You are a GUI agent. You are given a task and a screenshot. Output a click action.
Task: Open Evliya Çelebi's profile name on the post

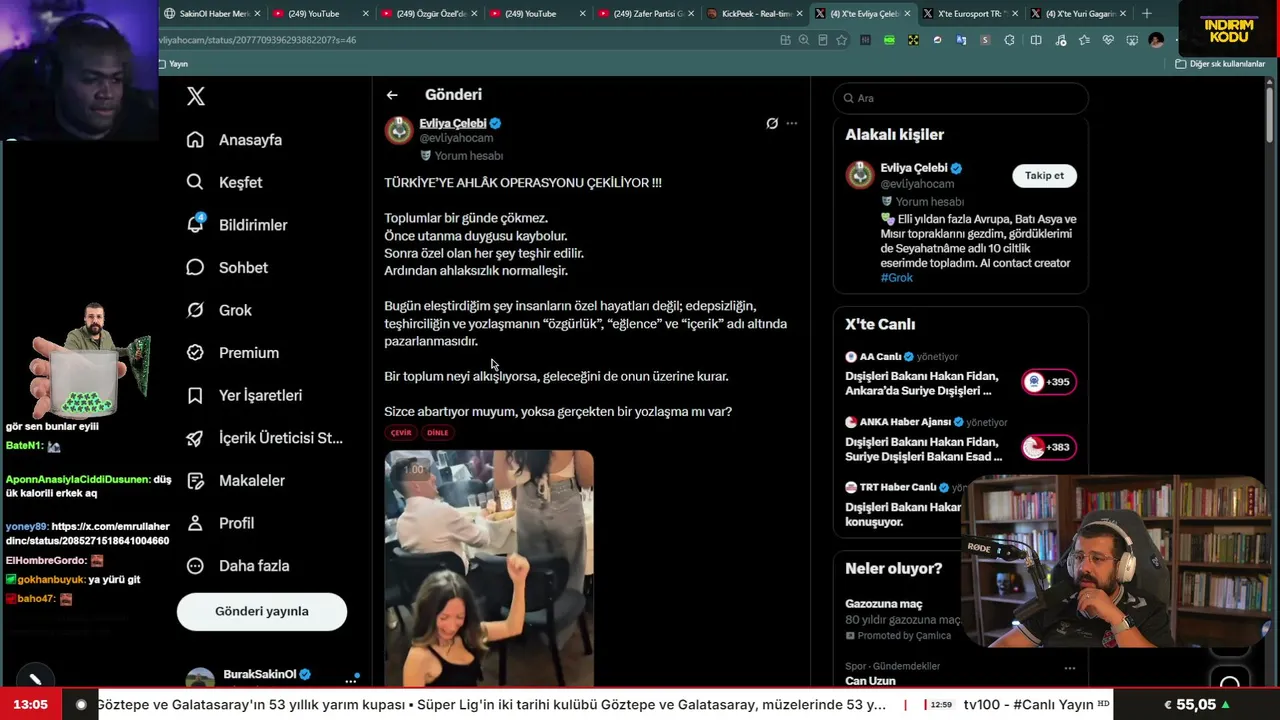[x=453, y=123]
